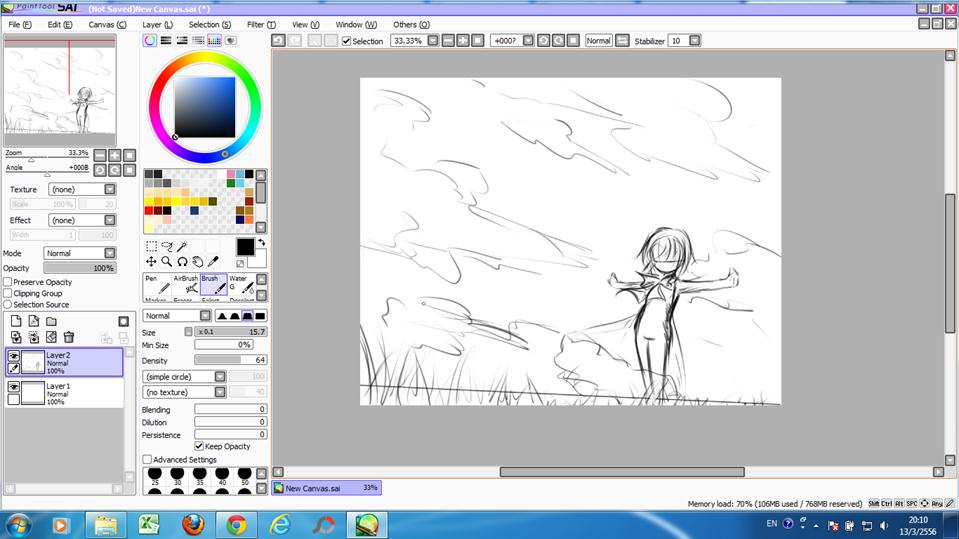Create a new linework layer
Viewport: 959px width, 539px height.
pos(34,321)
